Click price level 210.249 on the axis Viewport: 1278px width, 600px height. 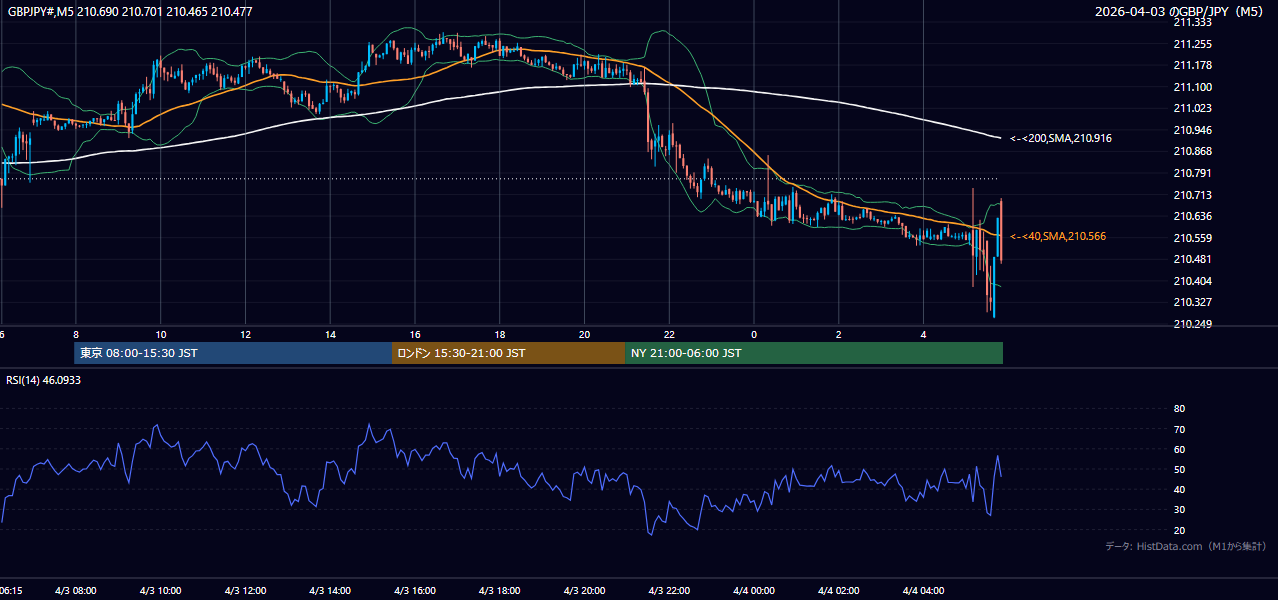tap(1192, 324)
